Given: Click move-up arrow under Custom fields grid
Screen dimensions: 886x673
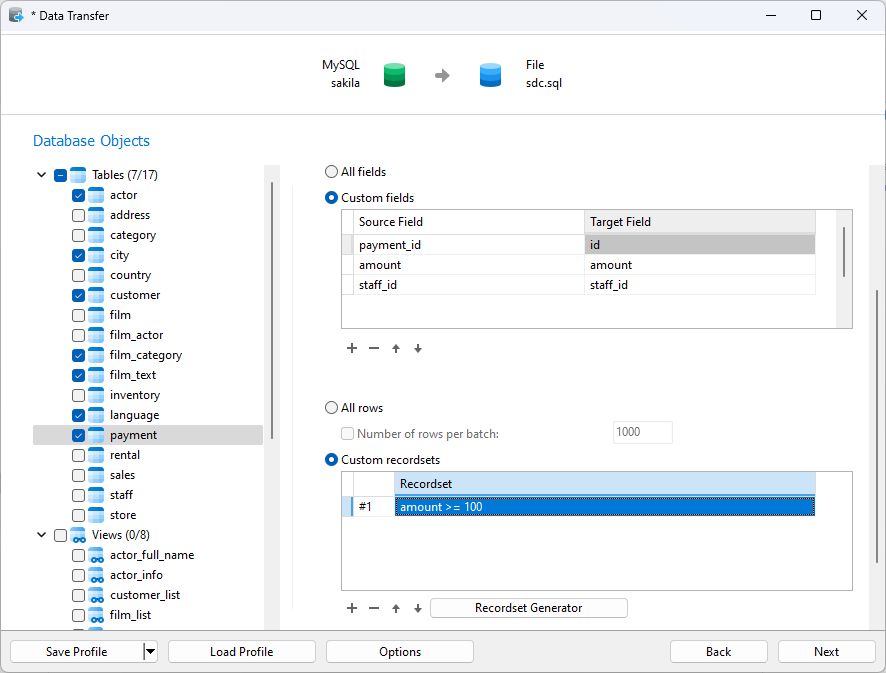Looking at the screenshot, I should [x=396, y=348].
